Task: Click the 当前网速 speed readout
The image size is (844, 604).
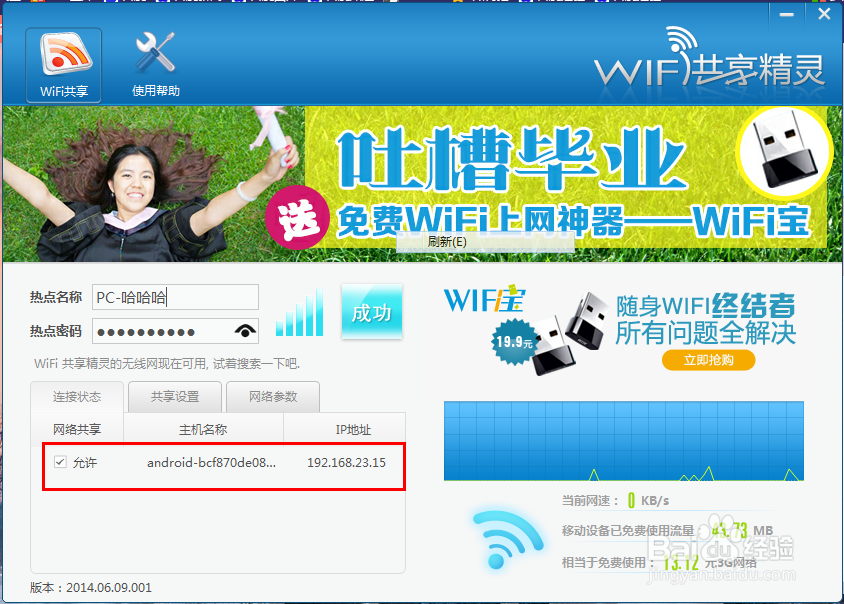Action: point(616,501)
